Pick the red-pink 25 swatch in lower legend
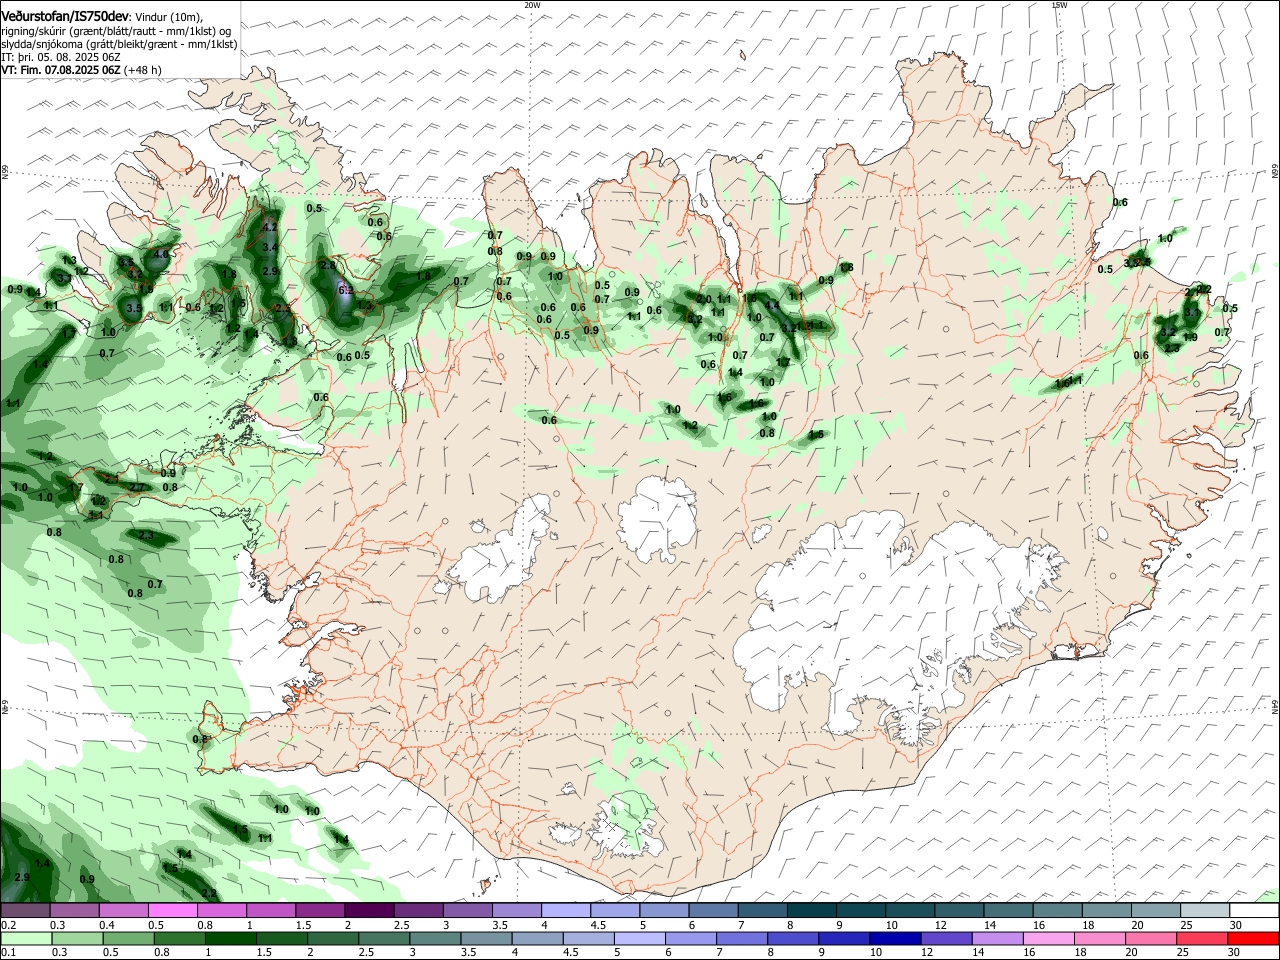Image resolution: width=1280 pixels, height=960 pixels. 1202,939
